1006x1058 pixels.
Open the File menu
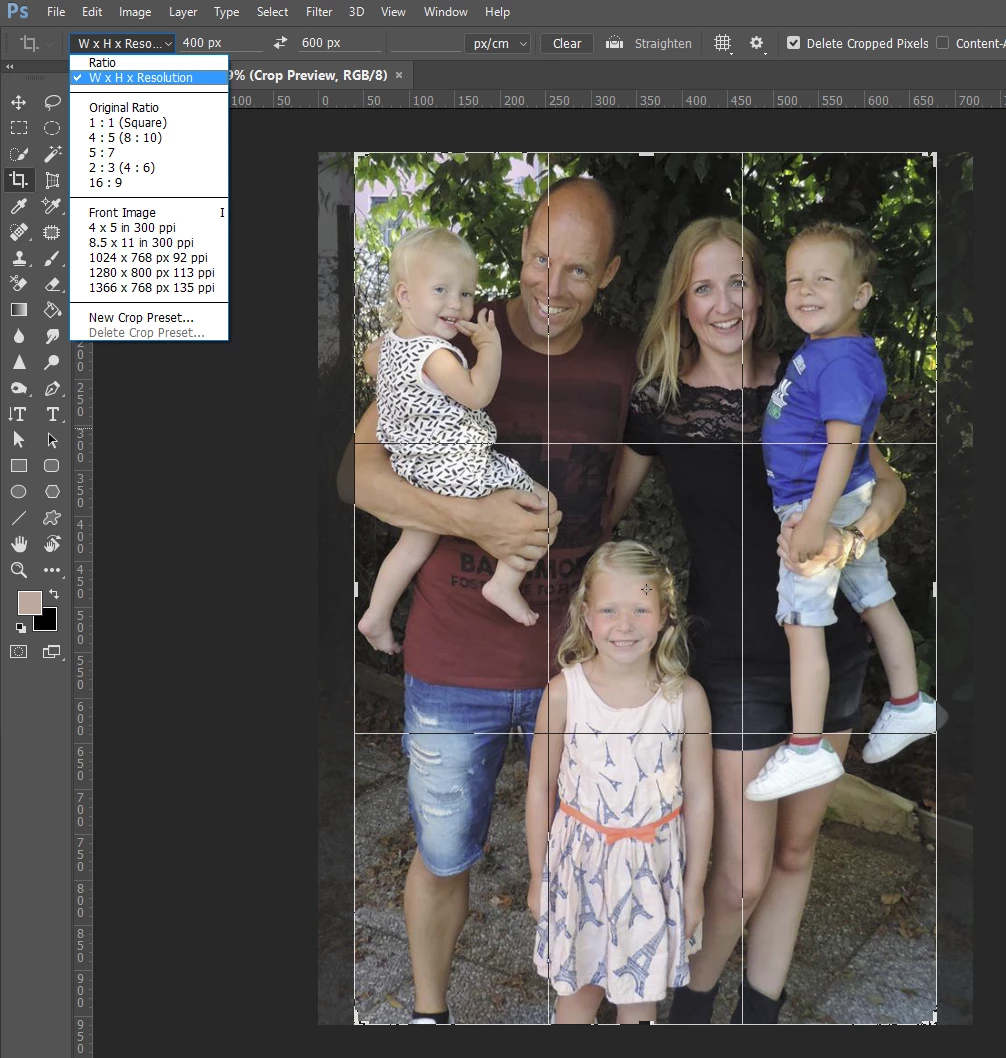pyautogui.click(x=56, y=12)
